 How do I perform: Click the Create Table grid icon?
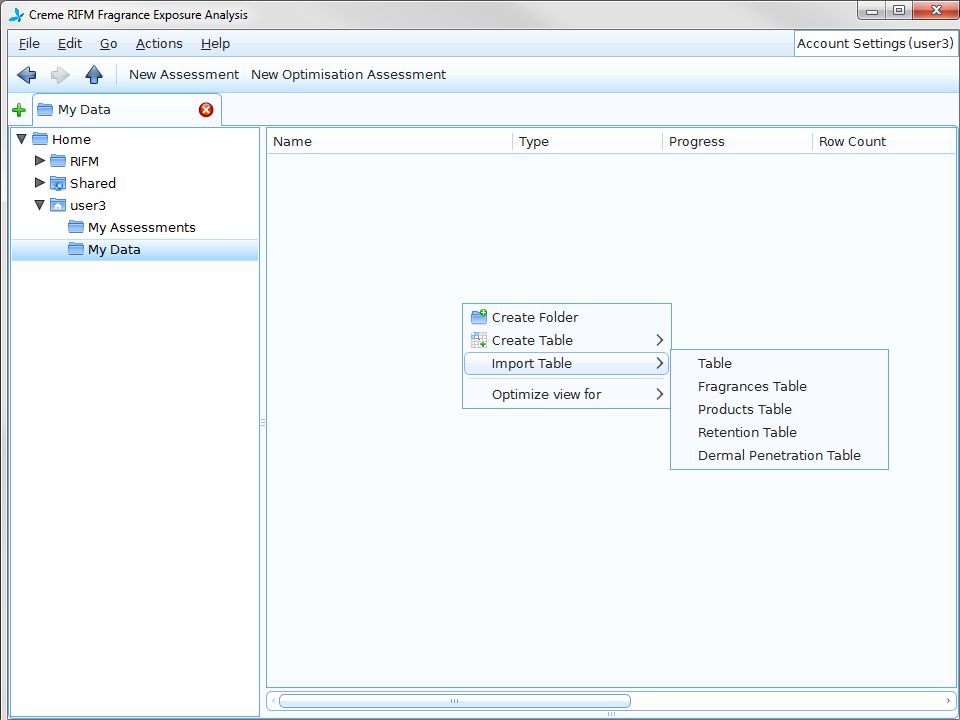(x=479, y=340)
